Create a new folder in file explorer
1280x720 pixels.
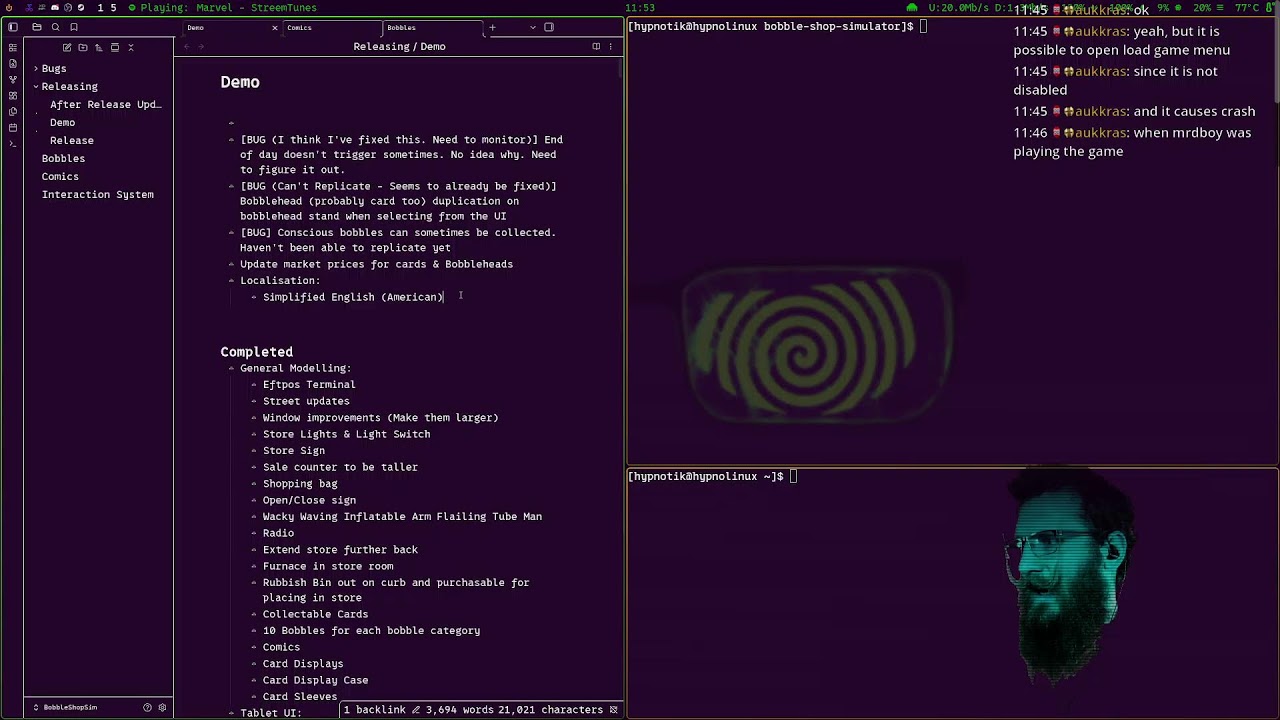pos(83,47)
